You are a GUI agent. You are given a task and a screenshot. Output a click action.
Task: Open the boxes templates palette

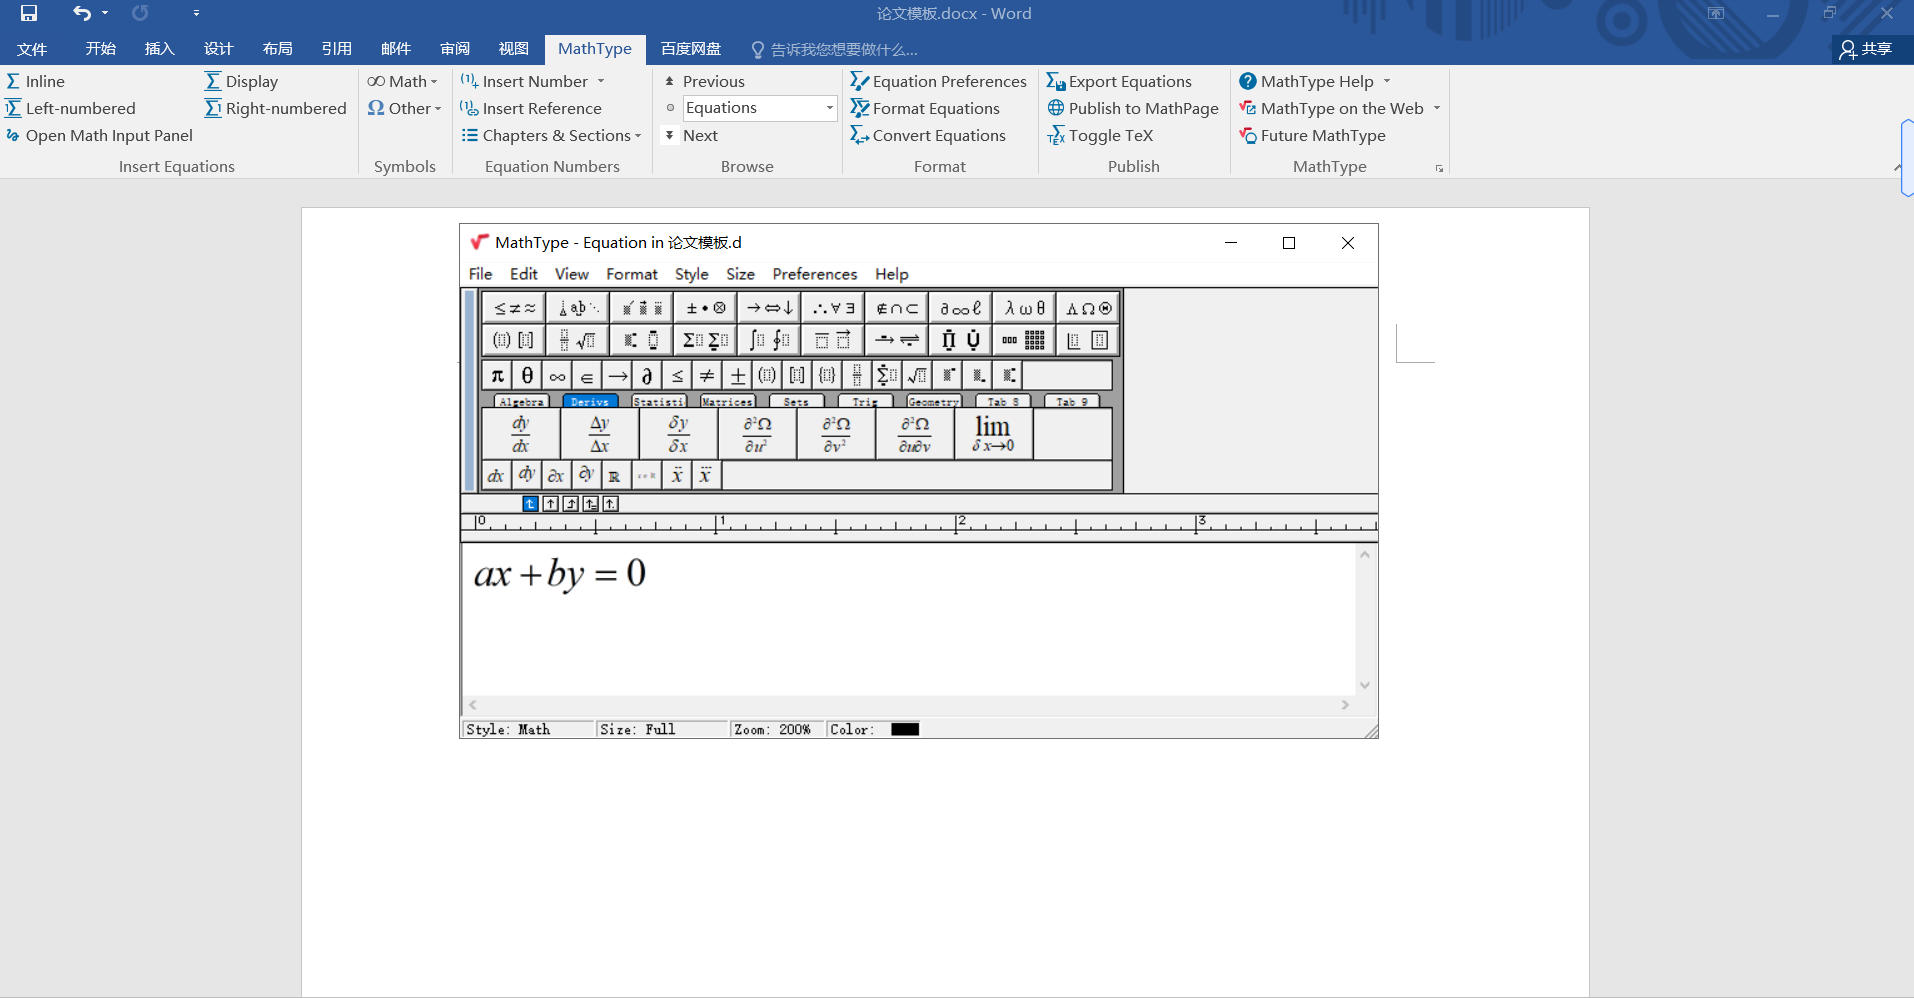[x=1087, y=340]
